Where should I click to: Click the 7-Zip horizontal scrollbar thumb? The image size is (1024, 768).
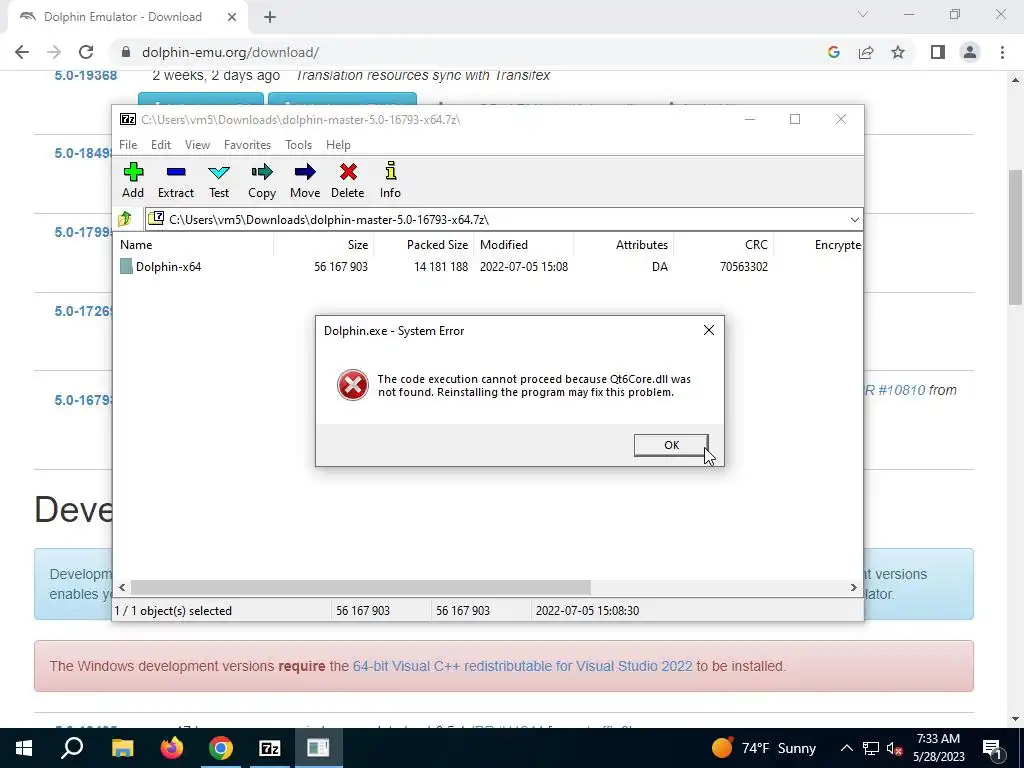tap(360, 588)
